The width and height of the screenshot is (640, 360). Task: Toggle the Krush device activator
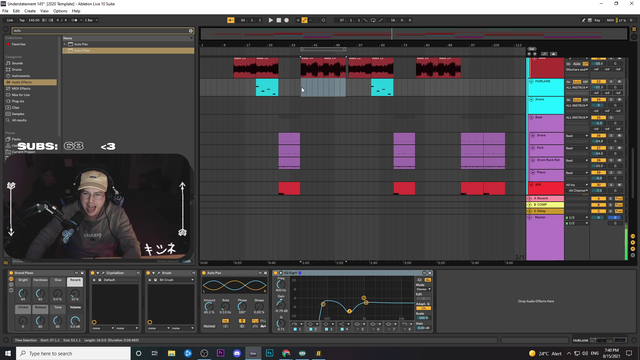[148, 273]
